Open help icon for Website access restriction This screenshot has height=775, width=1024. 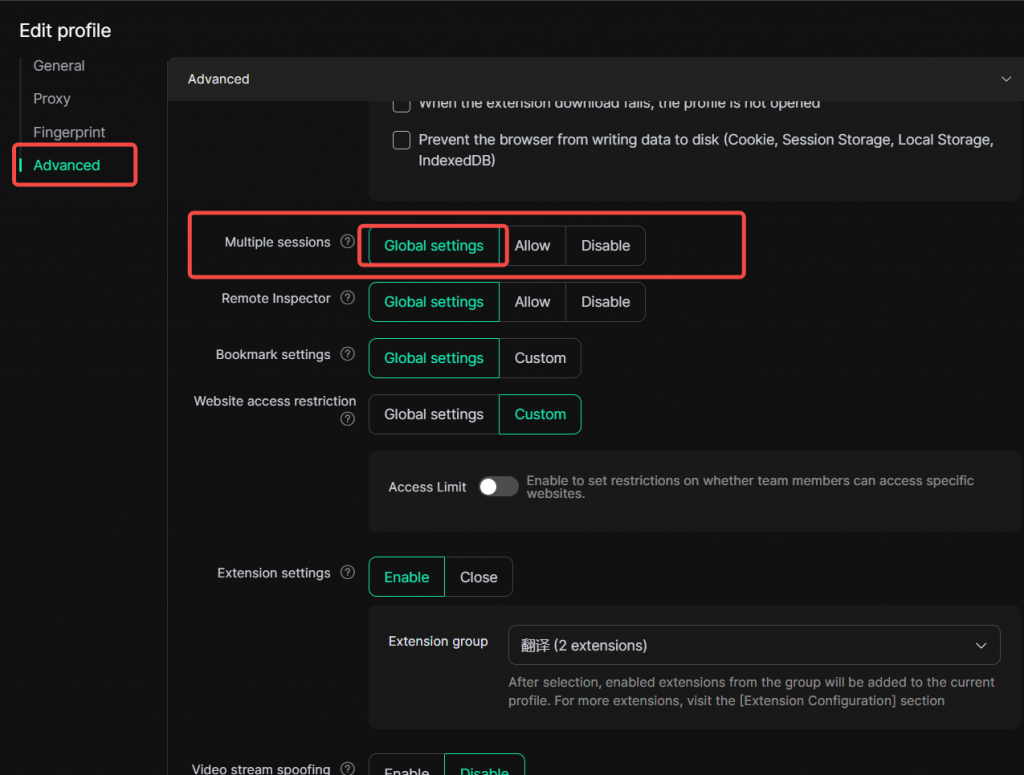tap(347, 419)
